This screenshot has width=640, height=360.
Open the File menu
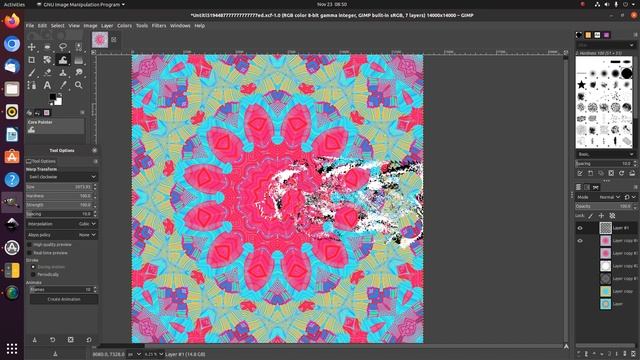click(x=30, y=26)
